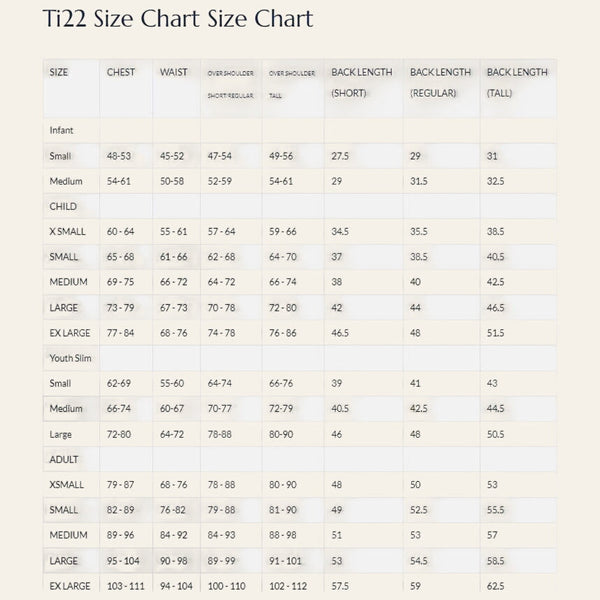Click the BACK LENGTH (REGULAR) header
Viewport: 600px width, 600px height.
(x=440, y=83)
